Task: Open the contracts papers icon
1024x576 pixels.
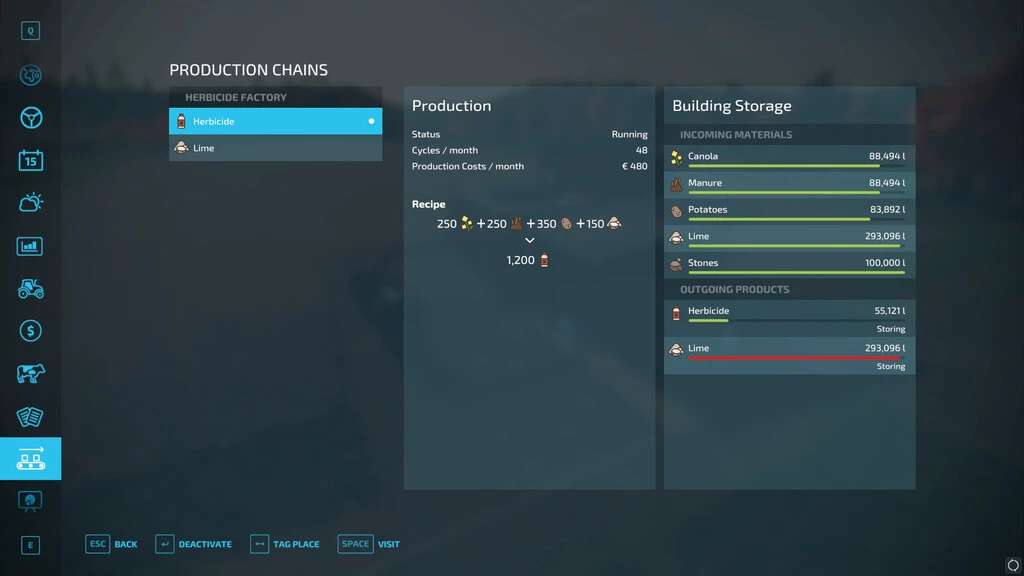Action: 30,416
